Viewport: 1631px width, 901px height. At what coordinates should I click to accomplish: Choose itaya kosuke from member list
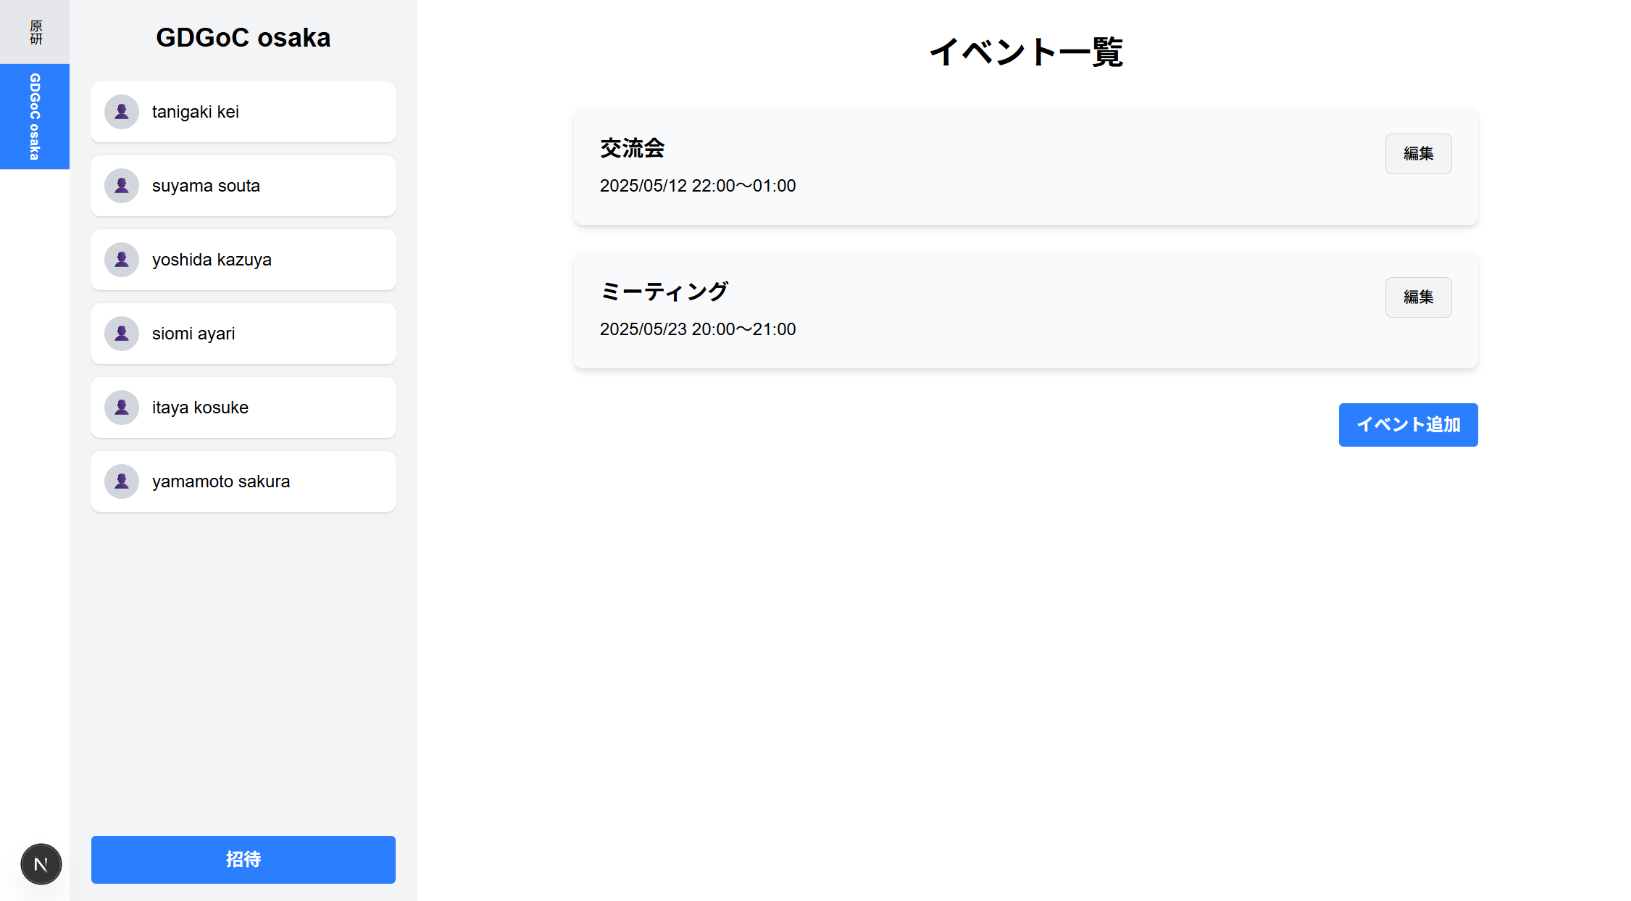pyautogui.click(x=243, y=408)
